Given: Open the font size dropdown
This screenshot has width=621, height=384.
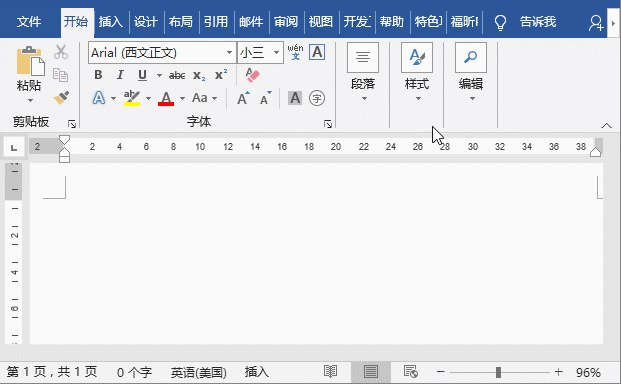Looking at the screenshot, I should pos(276,52).
